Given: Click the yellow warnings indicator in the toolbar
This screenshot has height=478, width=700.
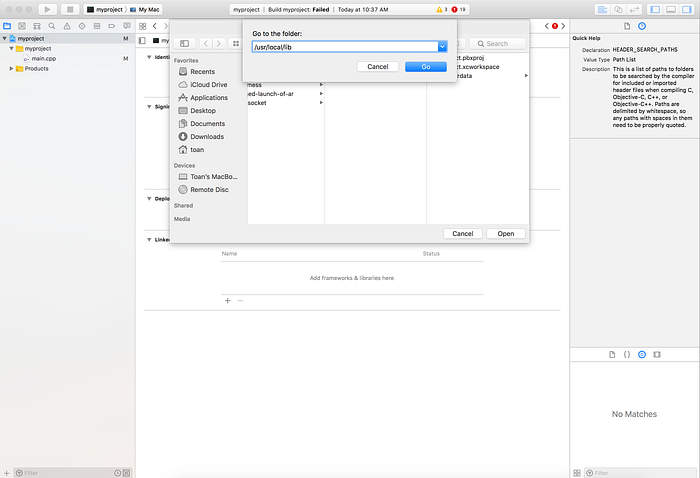Looking at the screenshot, I should coord(442,9).
